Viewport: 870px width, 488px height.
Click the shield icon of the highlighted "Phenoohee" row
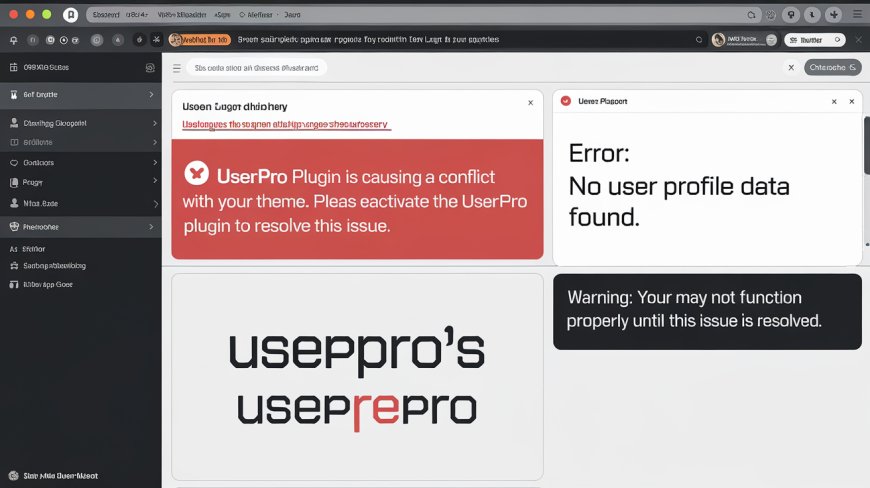(x=14, y=226)
